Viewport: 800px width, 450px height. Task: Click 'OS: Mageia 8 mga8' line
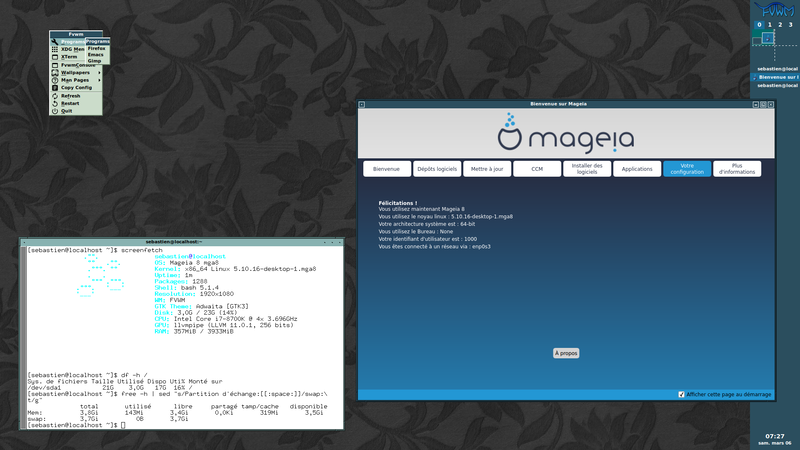(x=187, y=263)
